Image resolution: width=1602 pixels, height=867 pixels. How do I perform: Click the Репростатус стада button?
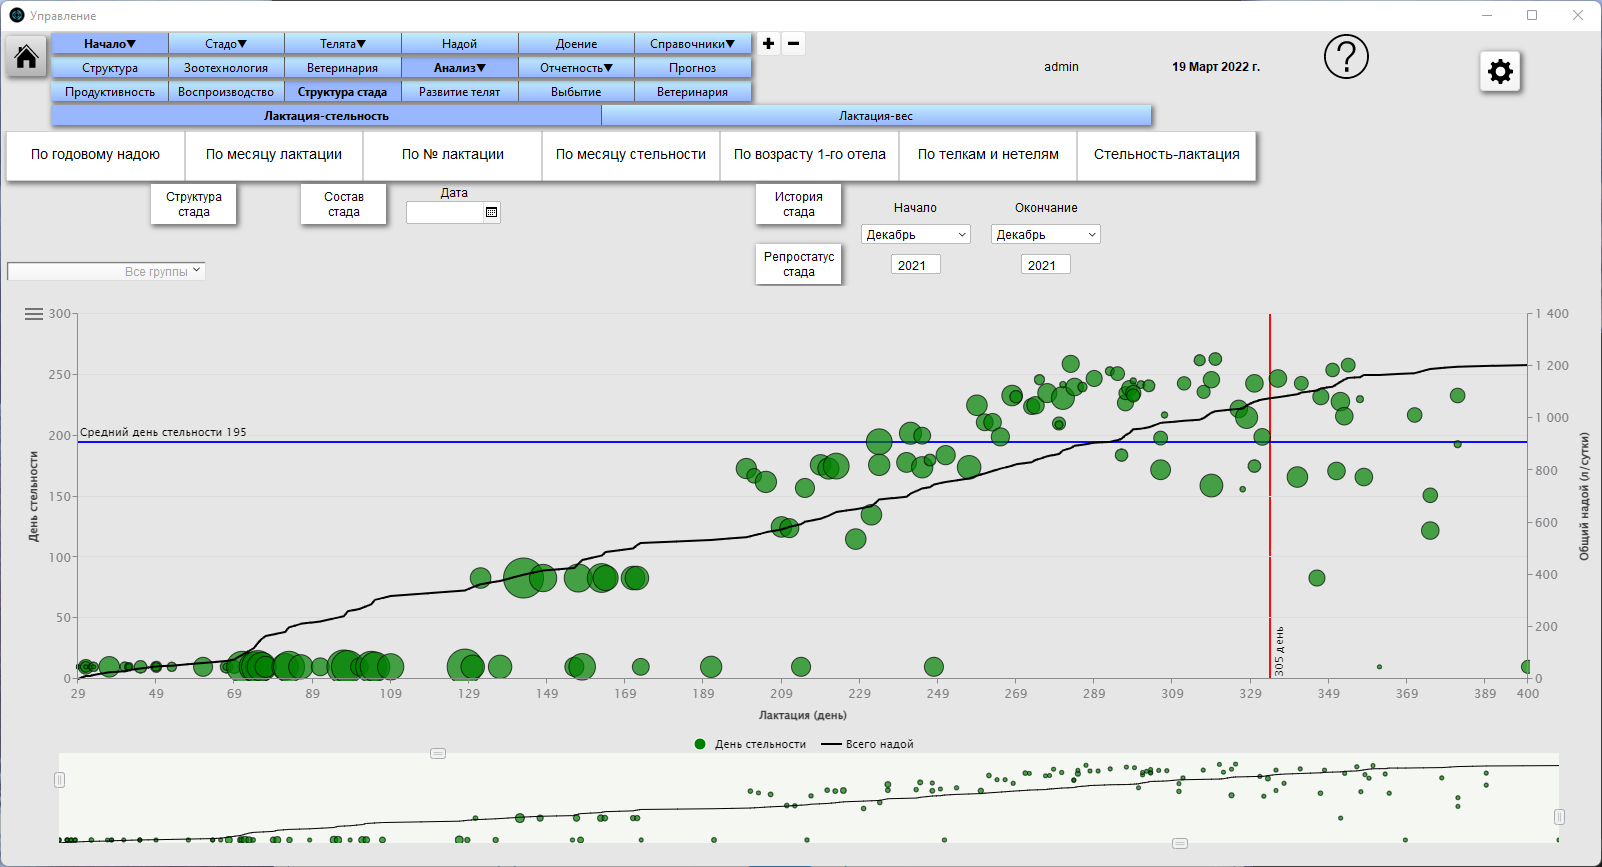click(799, 264)
